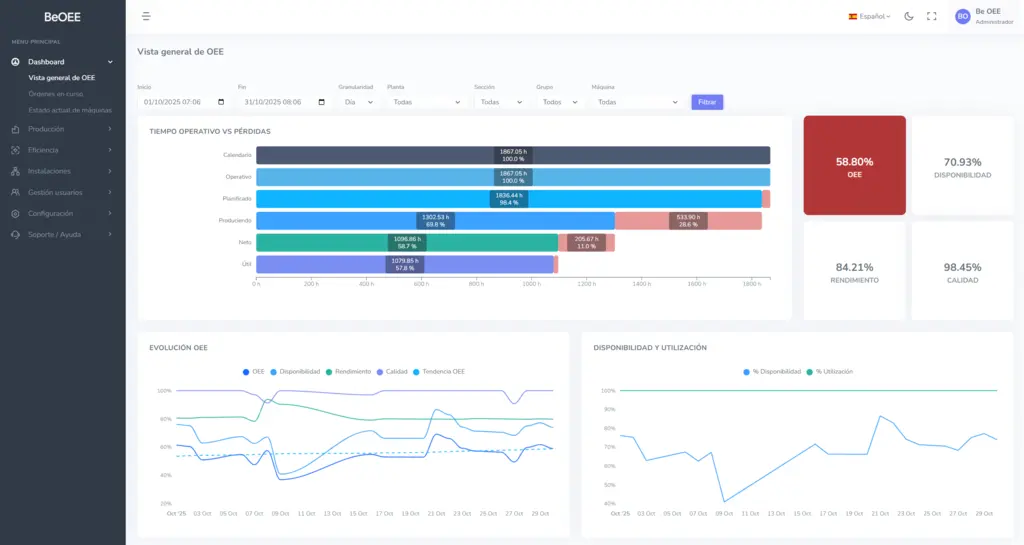Open the BO user avatar
The height and width of the screenshot is (545, 1024).
(x=962, y=16)
